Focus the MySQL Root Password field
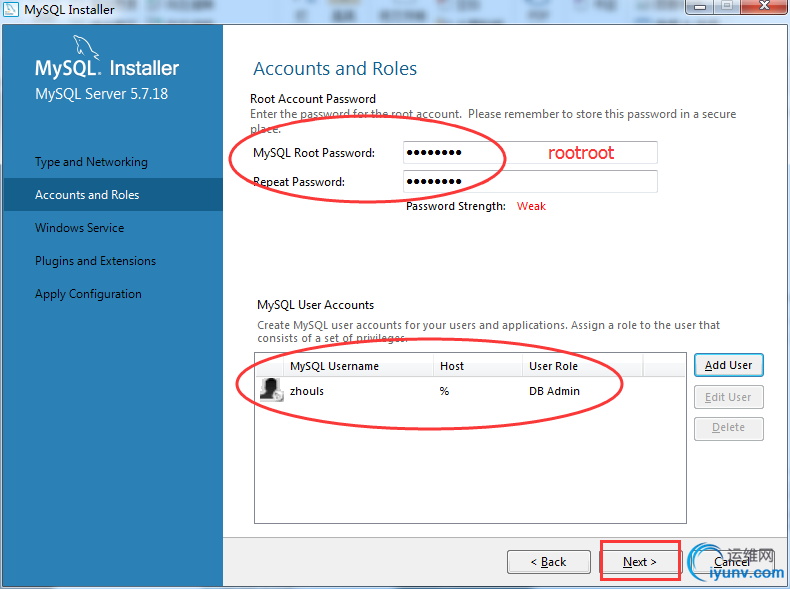 coord(530,152)
